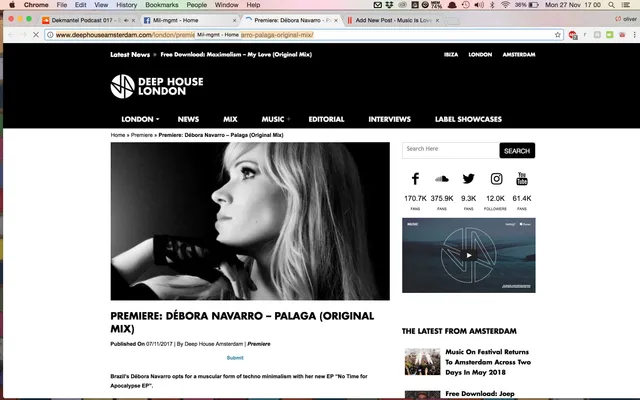
Task: Click the Dropbox icon in menu bar
Action: [x=389, y=5]
